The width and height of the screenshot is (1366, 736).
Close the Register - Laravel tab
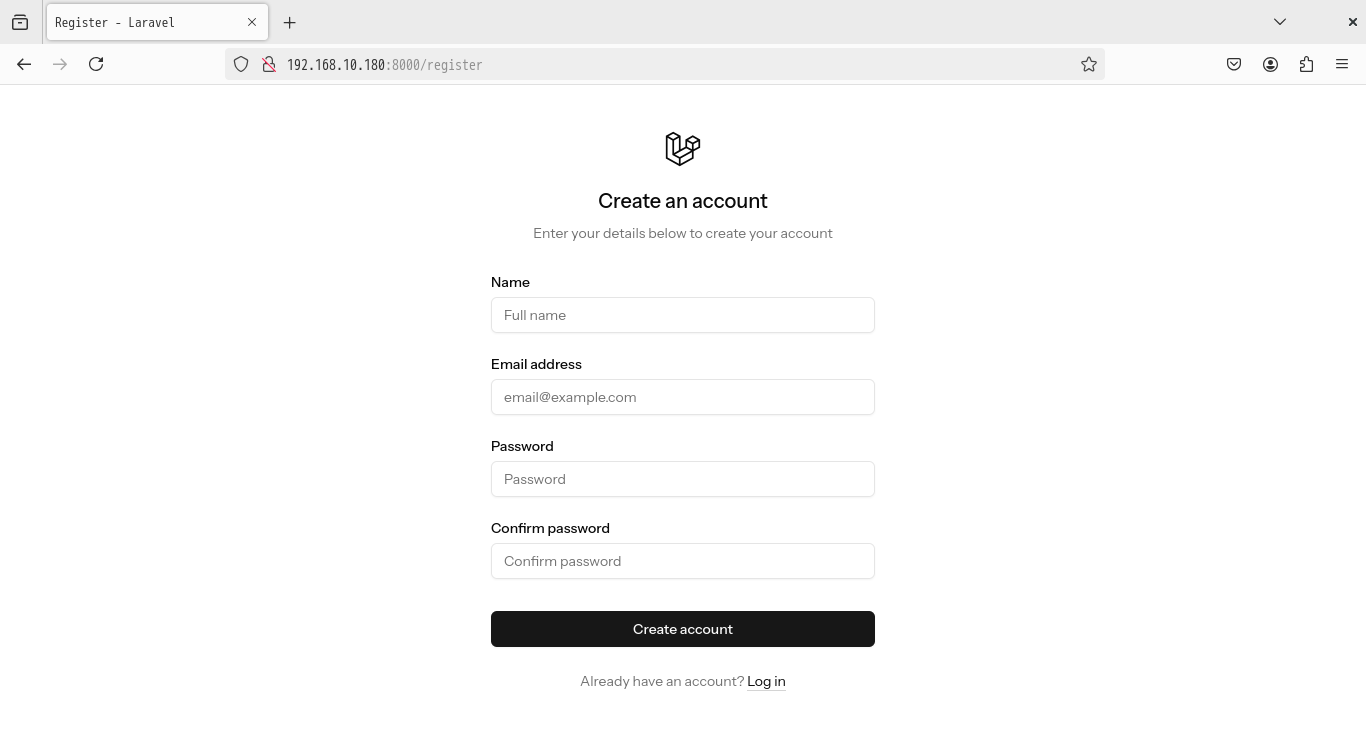coord(252,22)
